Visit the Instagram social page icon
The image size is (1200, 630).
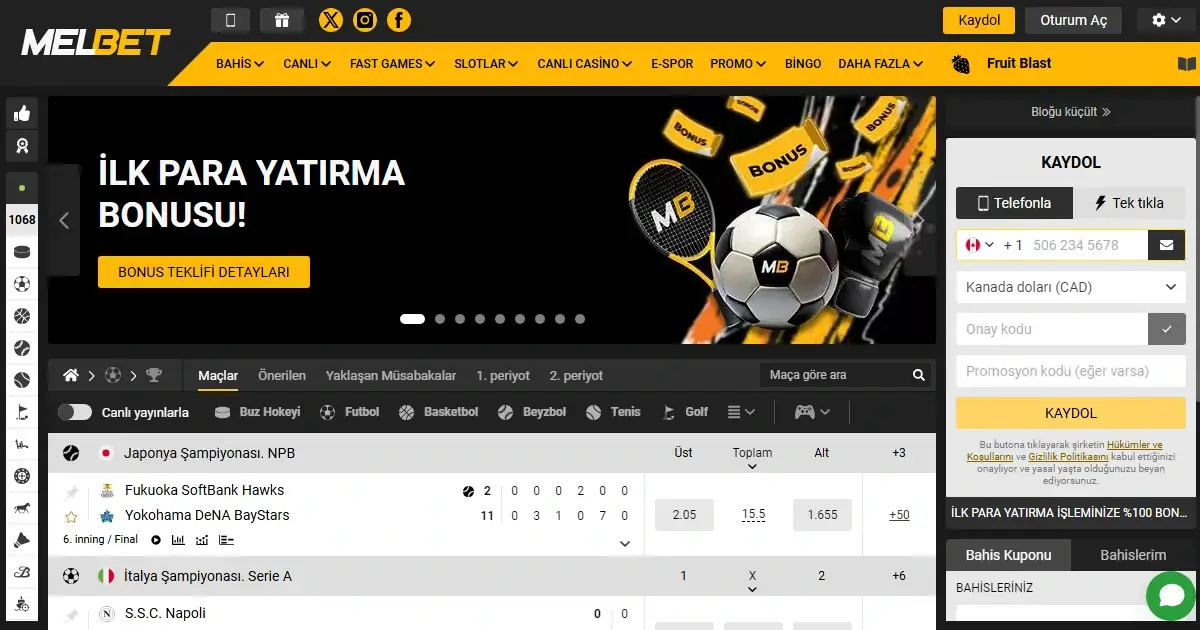[365, 20]
